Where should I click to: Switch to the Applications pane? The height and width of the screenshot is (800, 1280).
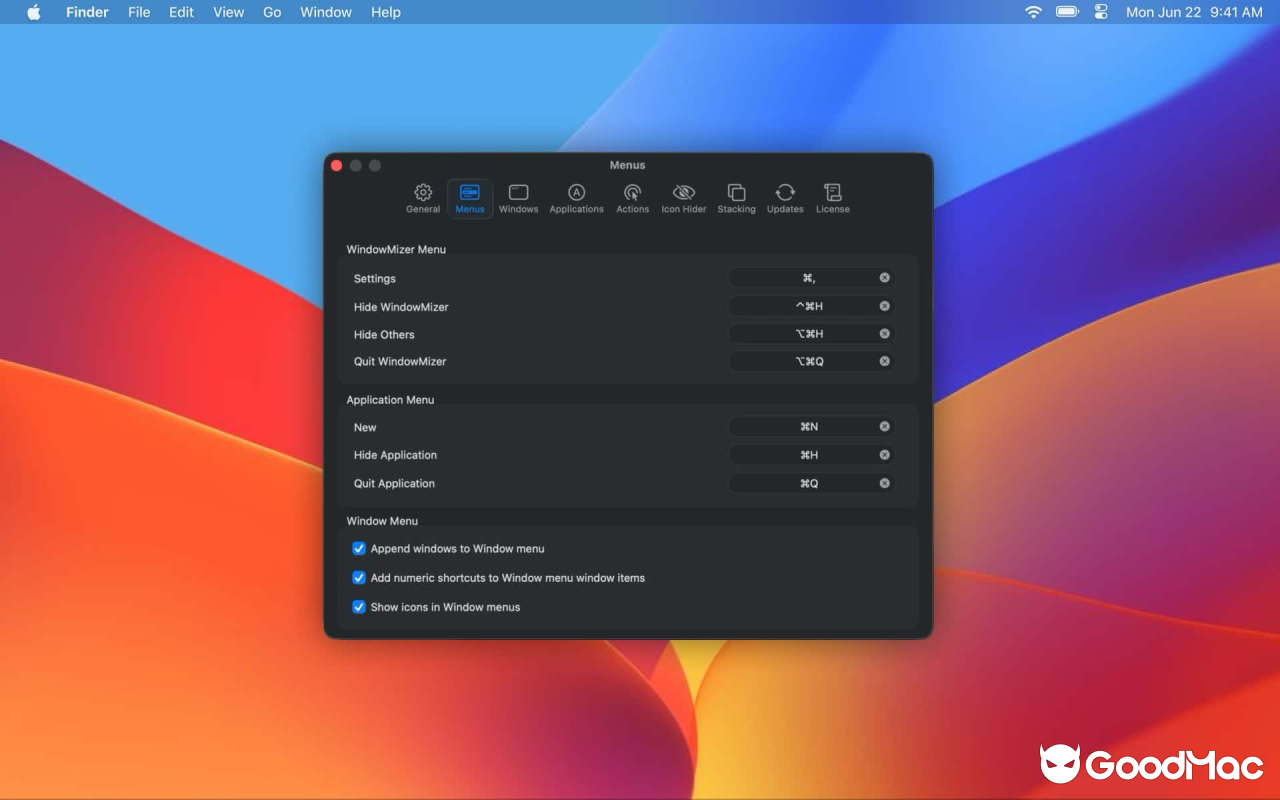coord(576,198)
